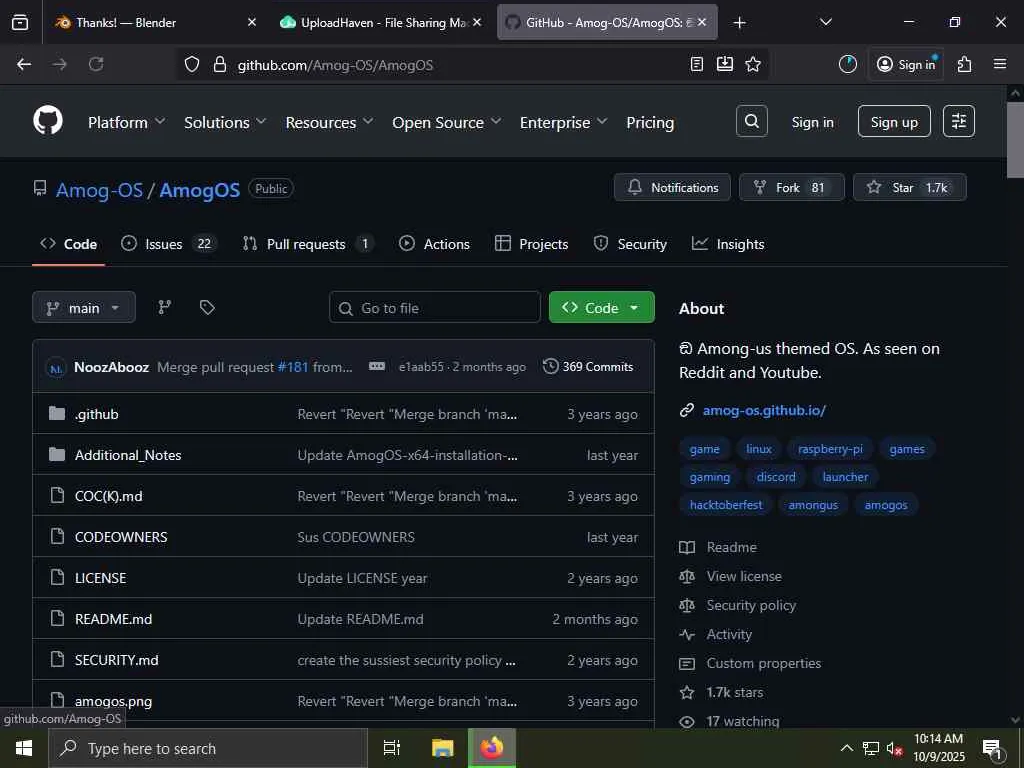The image size is (1024, 768).
Task: Open the notification center icon
Action: [x=993, y=749]
